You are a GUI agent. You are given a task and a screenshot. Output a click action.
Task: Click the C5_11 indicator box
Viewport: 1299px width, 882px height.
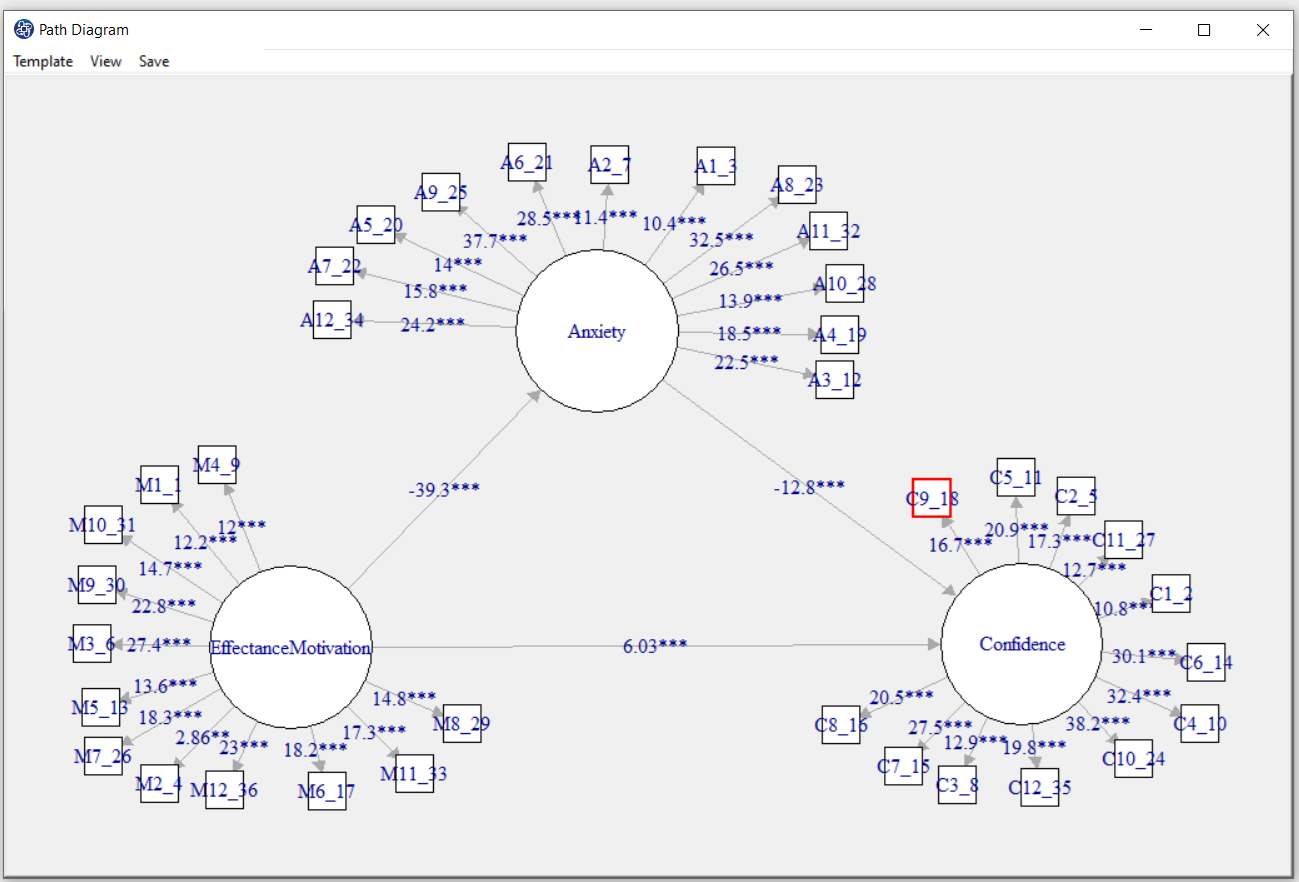1016,477
